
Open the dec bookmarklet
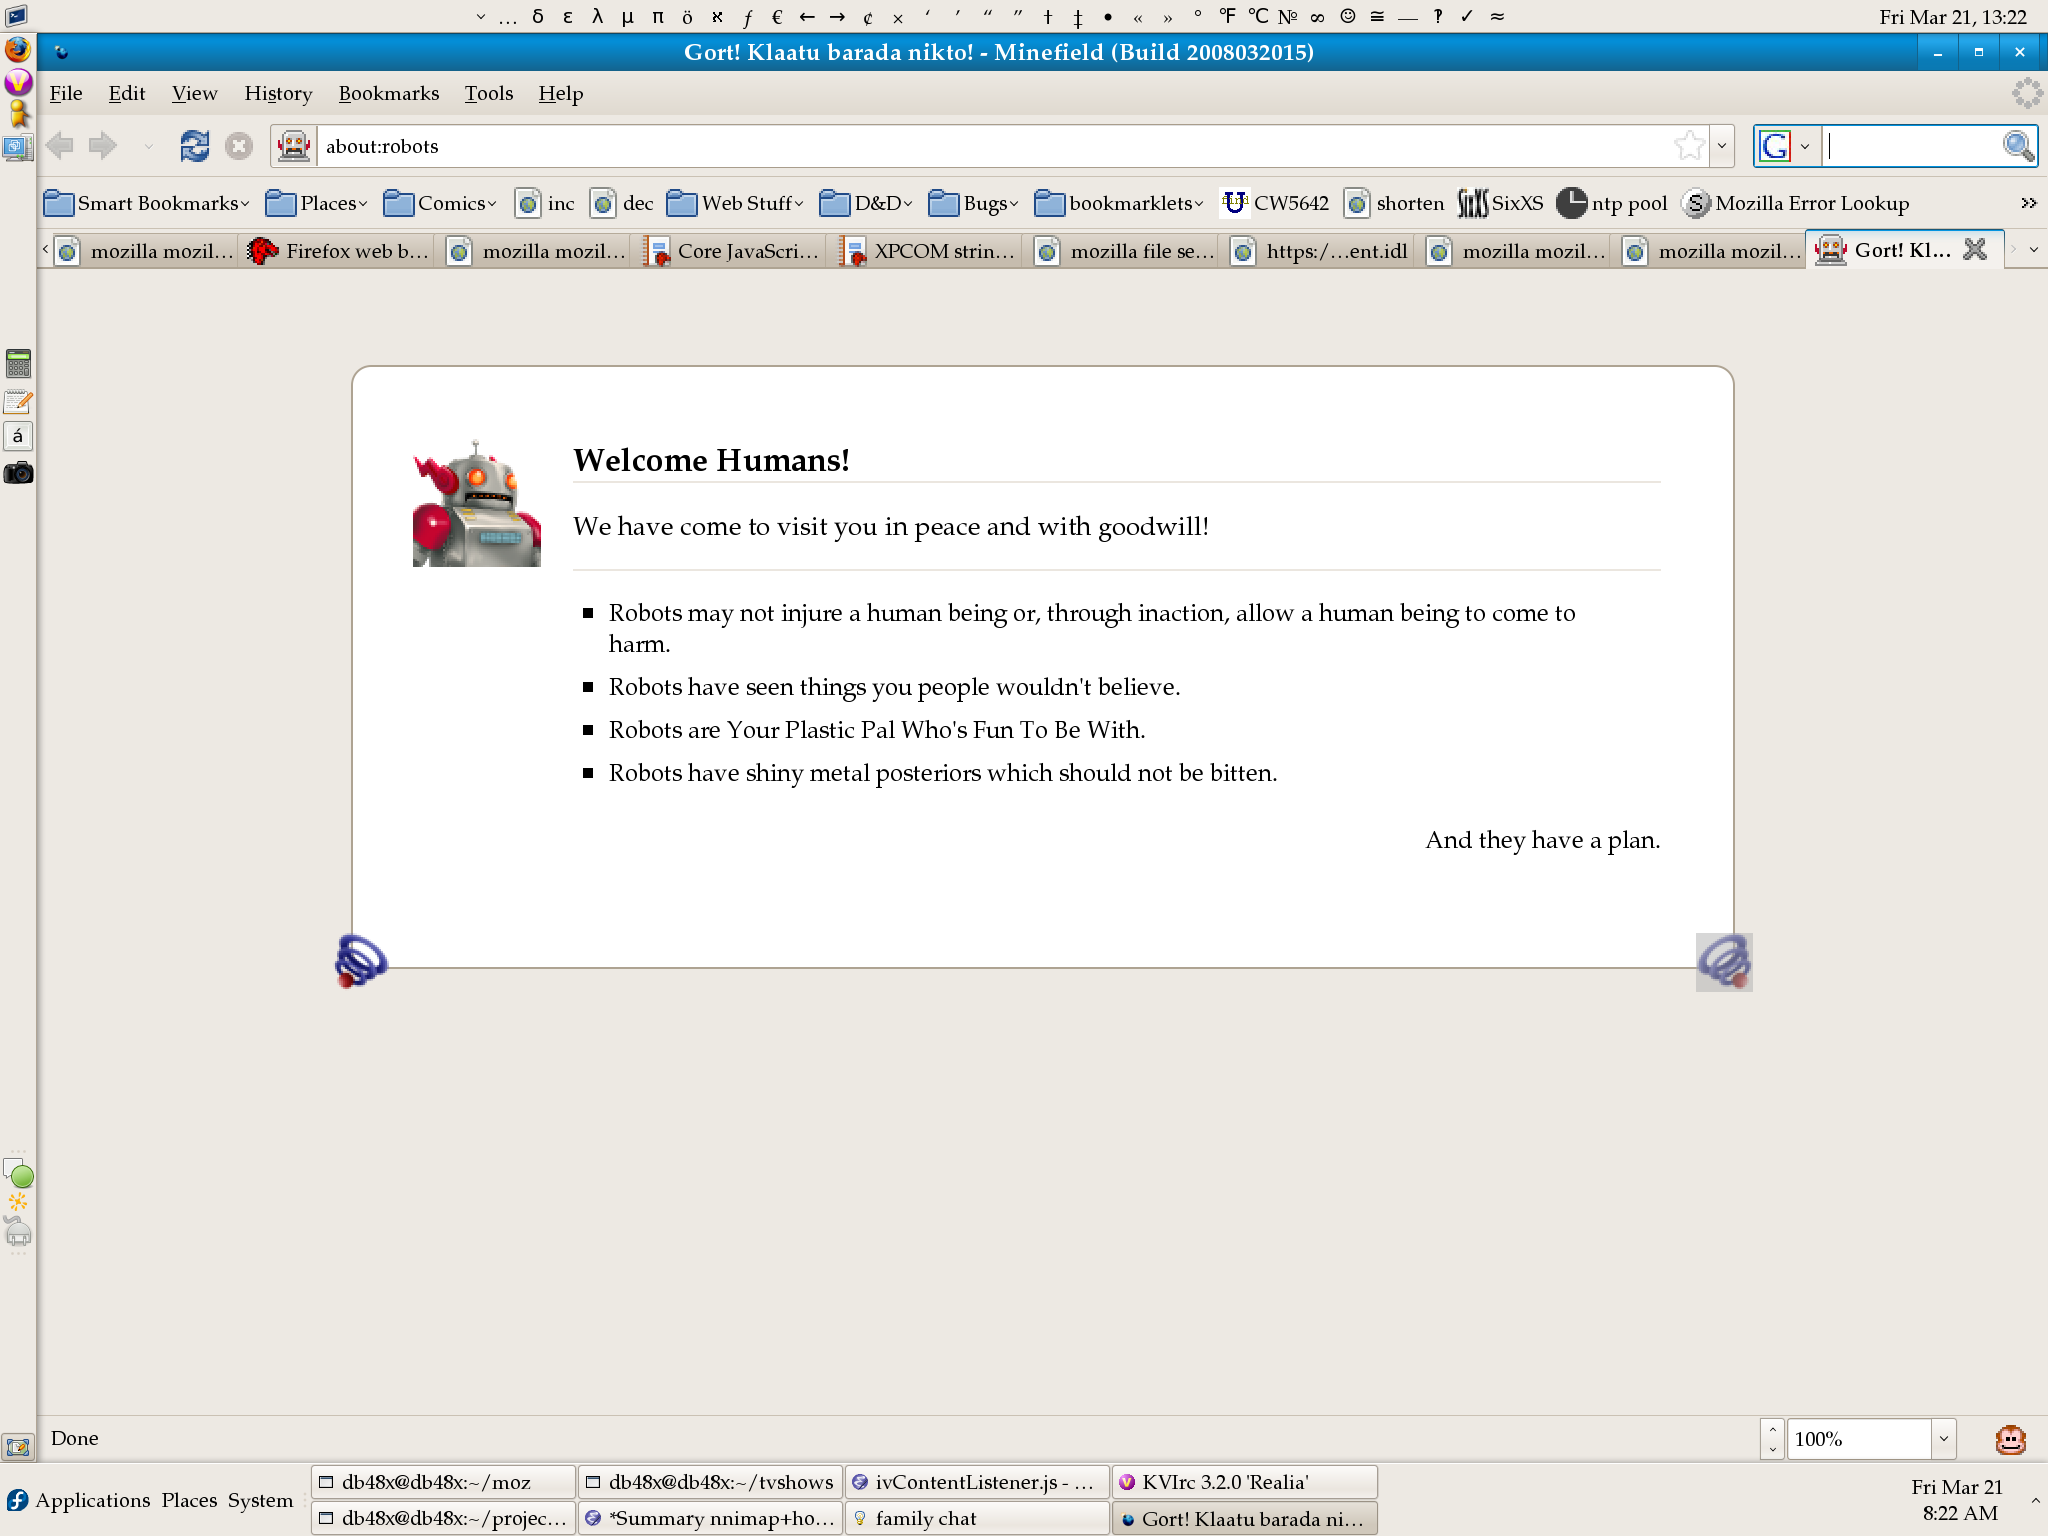coord(621,203)
